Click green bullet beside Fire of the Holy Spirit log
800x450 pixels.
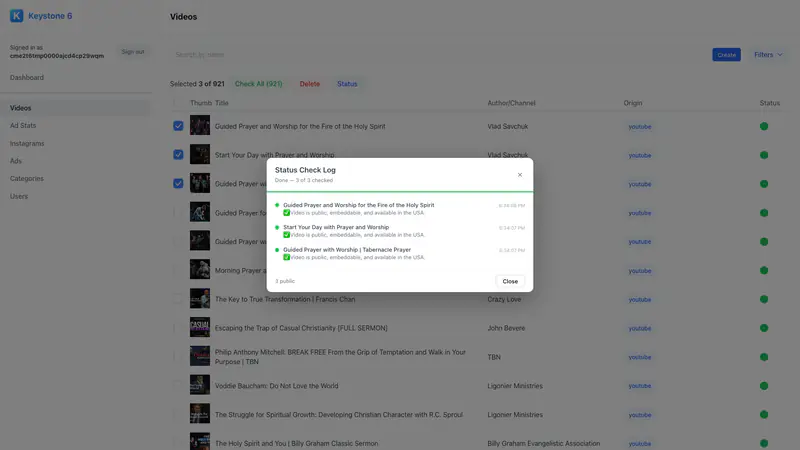pos(277,205)
